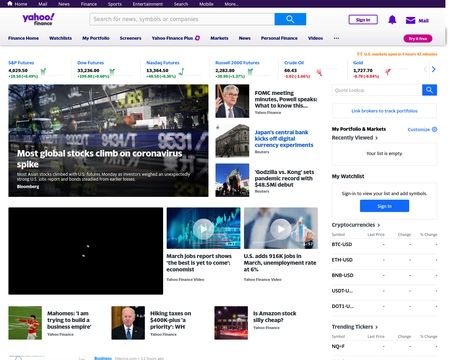Open the Nasdaq Futures ticker
This screenshot has height=360, width=450.
(163, 63)
